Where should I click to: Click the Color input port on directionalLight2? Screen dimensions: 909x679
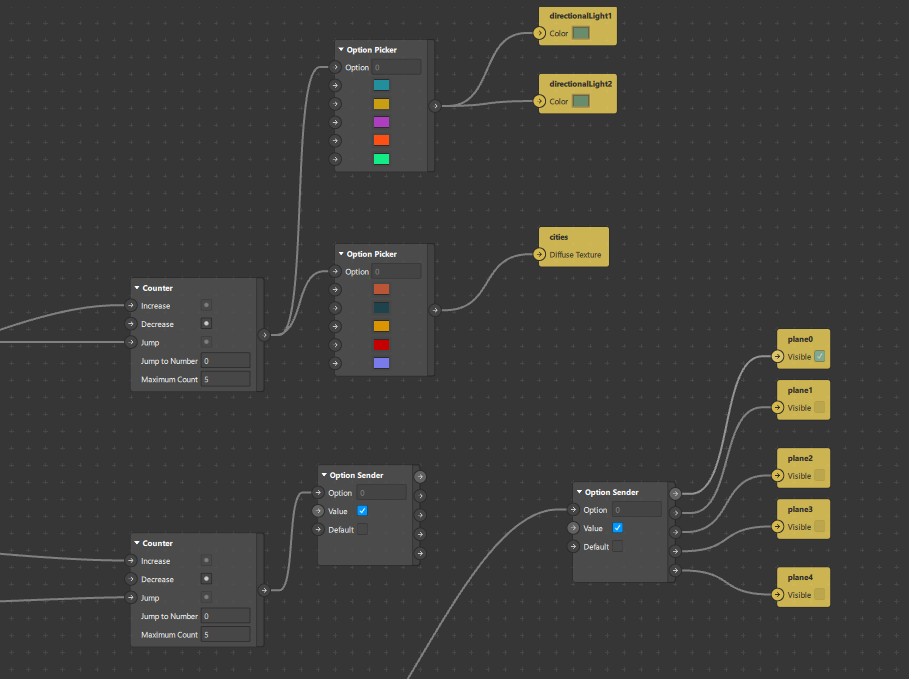540,101
